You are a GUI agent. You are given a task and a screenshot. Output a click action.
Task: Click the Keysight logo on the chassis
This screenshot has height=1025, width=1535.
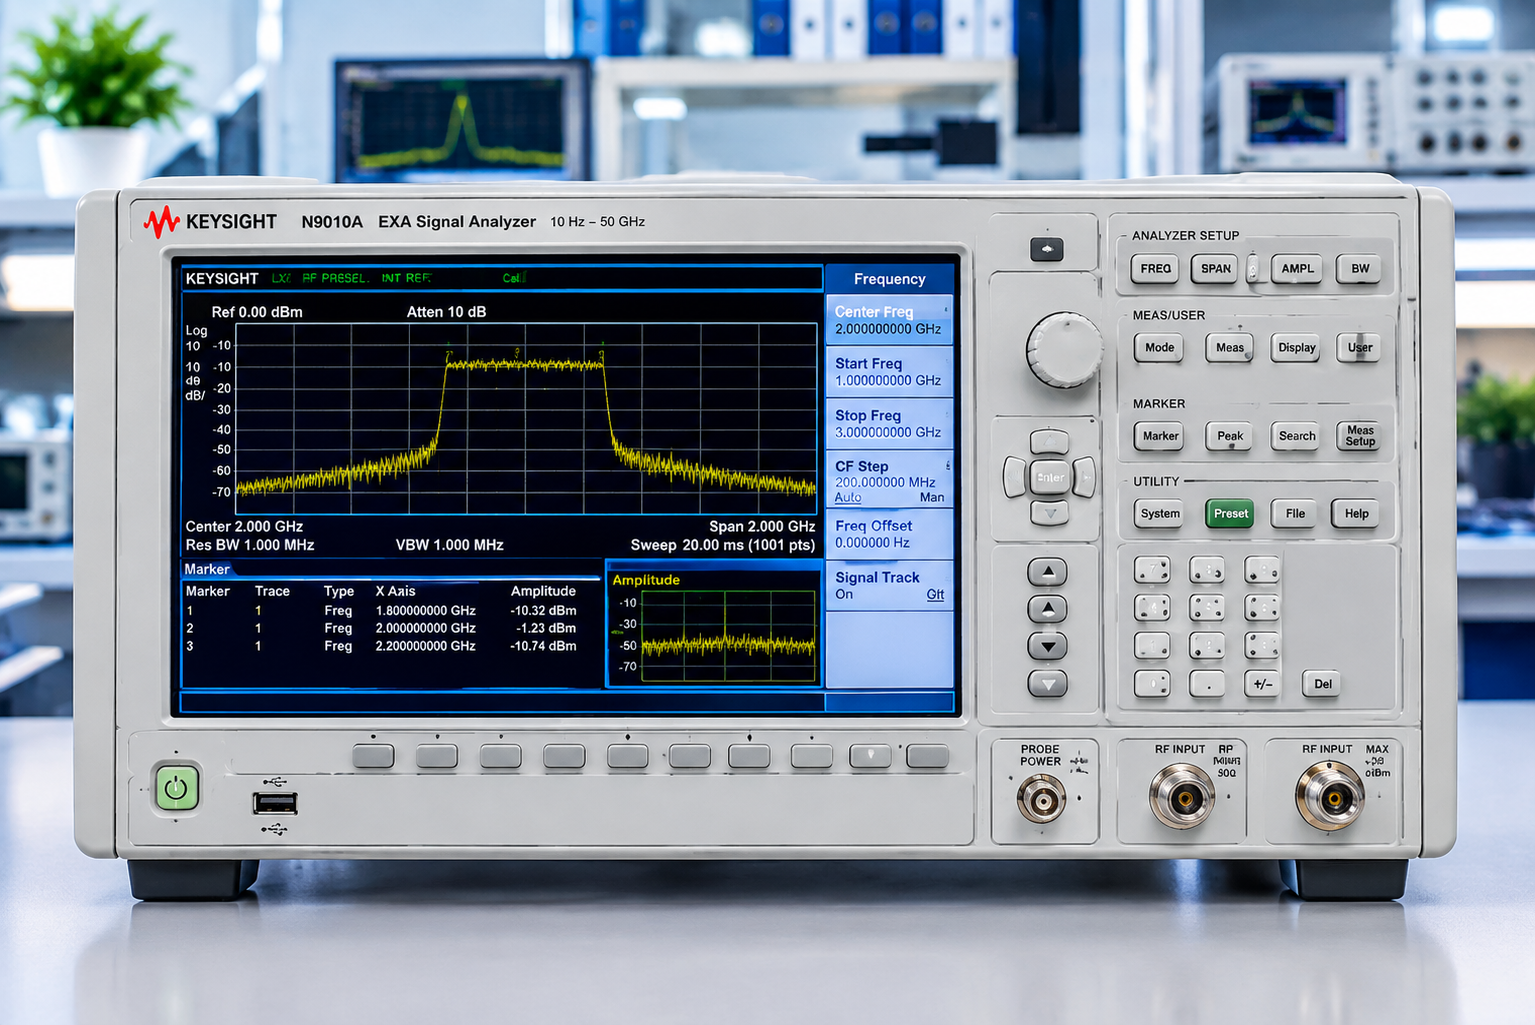tap(211, 221)
